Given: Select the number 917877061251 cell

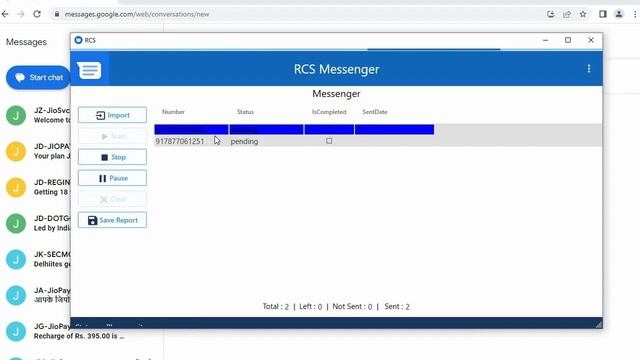Looking at the screenshot, I should (180, 141).
